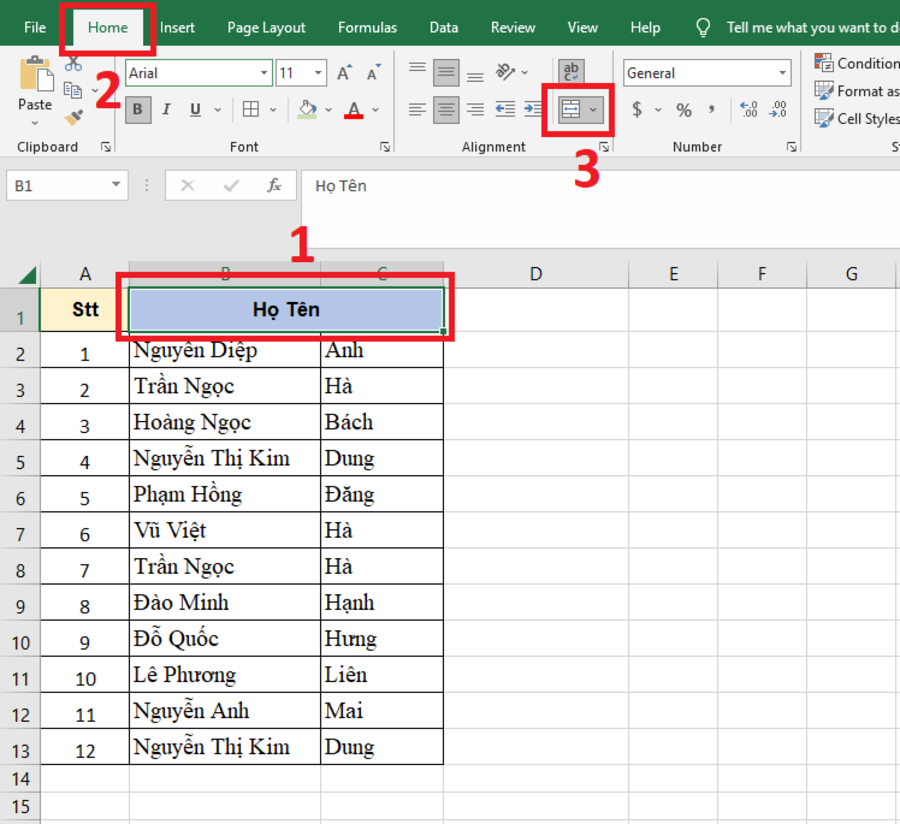This screenshot has width=900, height=824.
Task: Open Cell Styles
Action: pyautogui.click(x=856, y=118)
